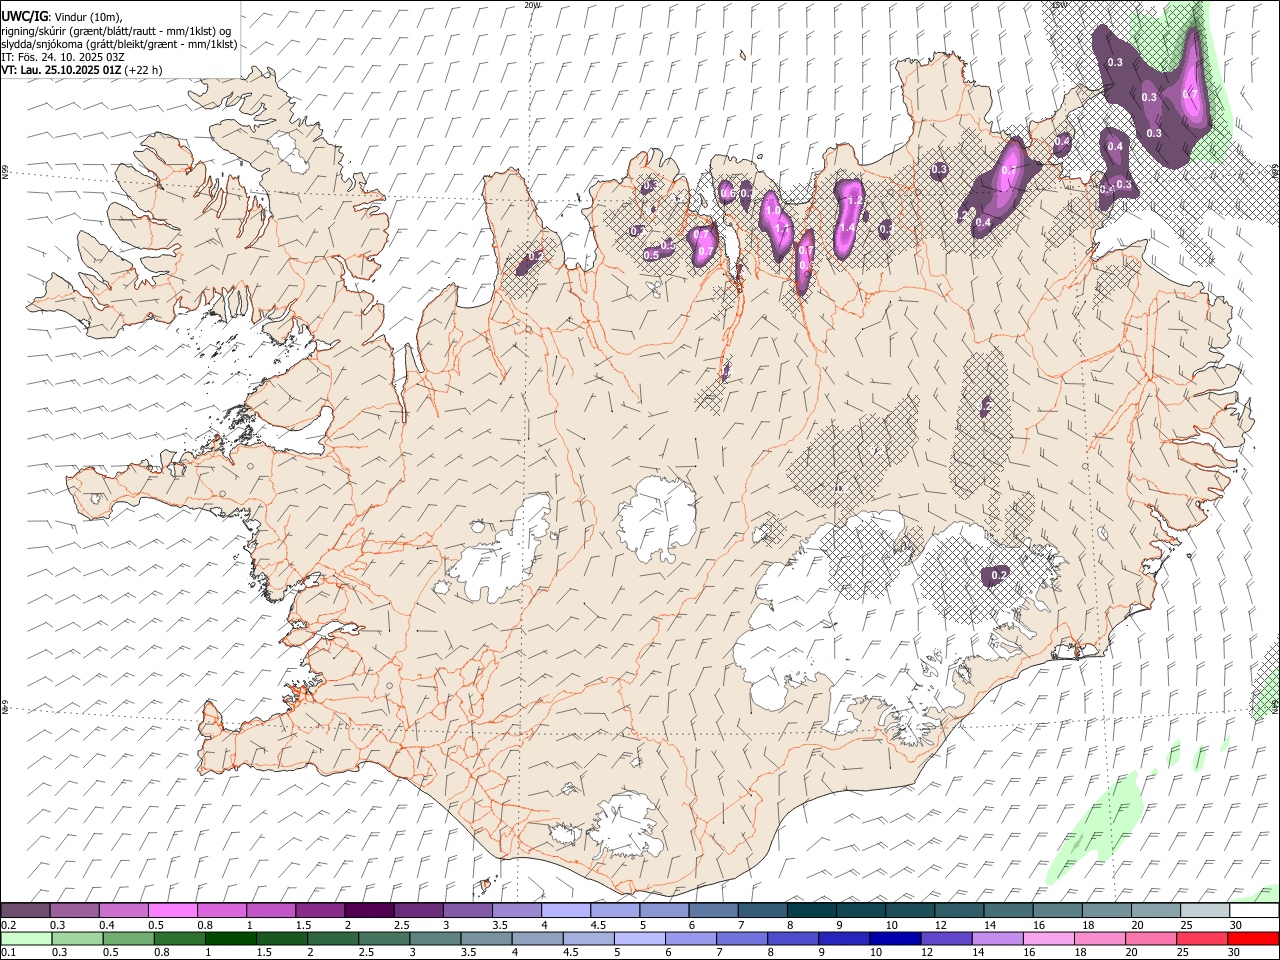Pick the 12 violet swatch, lower legend row
This screenshot has height=960, width=1280.
(x=946, y=938)
